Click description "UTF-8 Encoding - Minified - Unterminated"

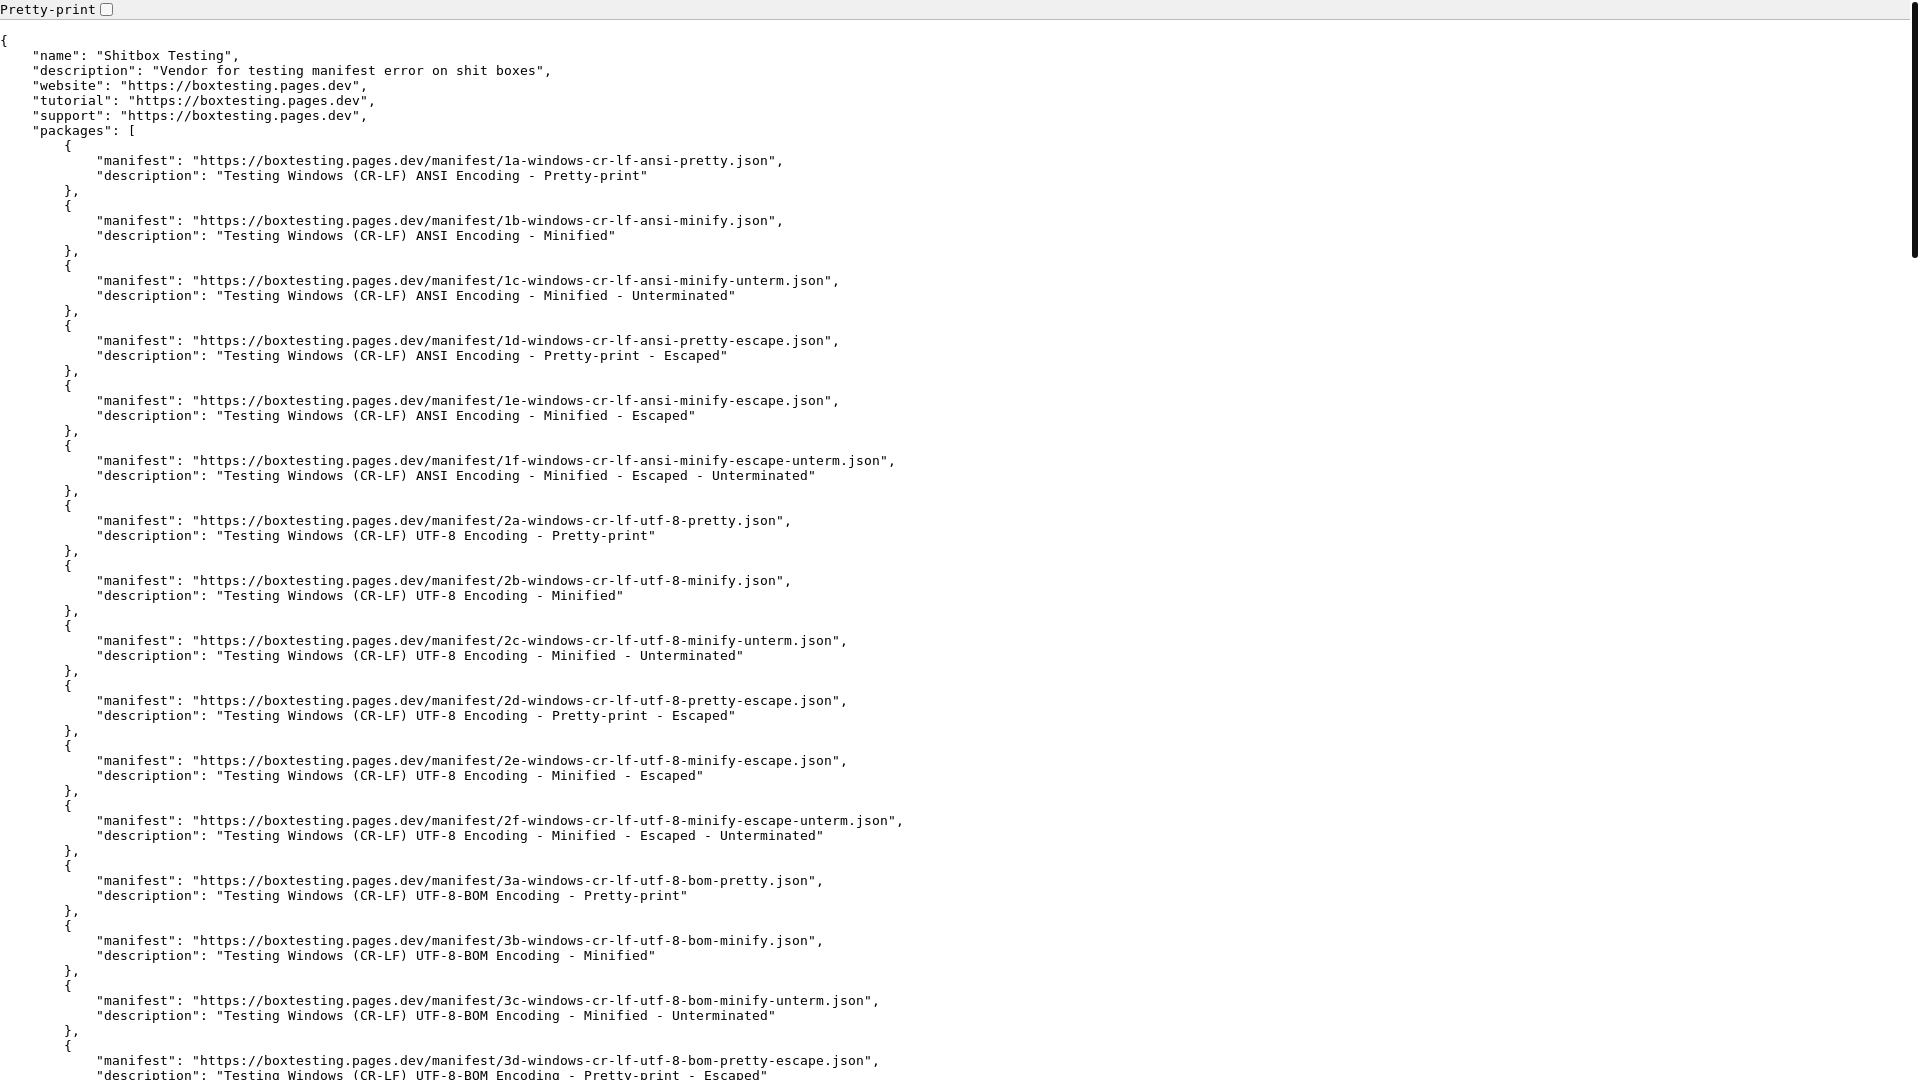point(420,656)
